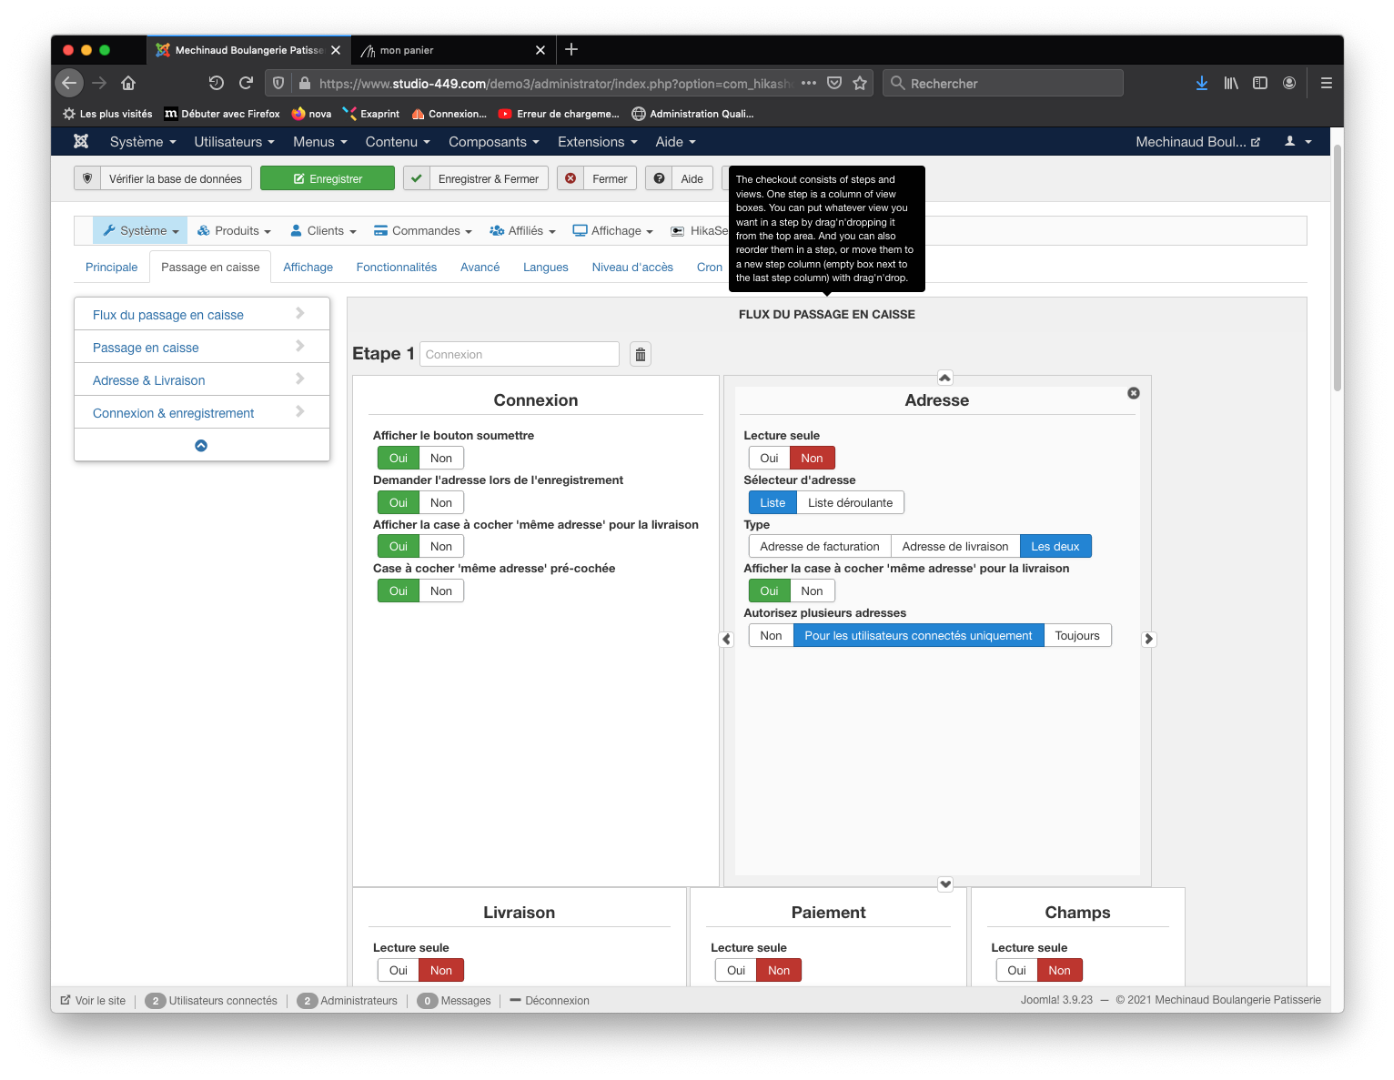
Task: Switch to the Fonctionnalités tab
Action: coord(396,267)
